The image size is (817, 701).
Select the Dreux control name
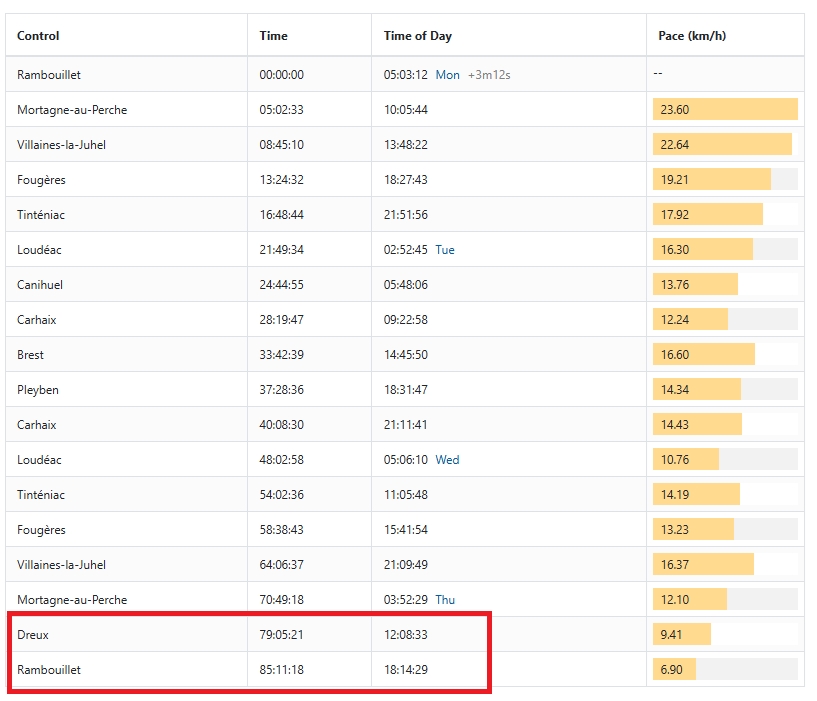(33, 635)
